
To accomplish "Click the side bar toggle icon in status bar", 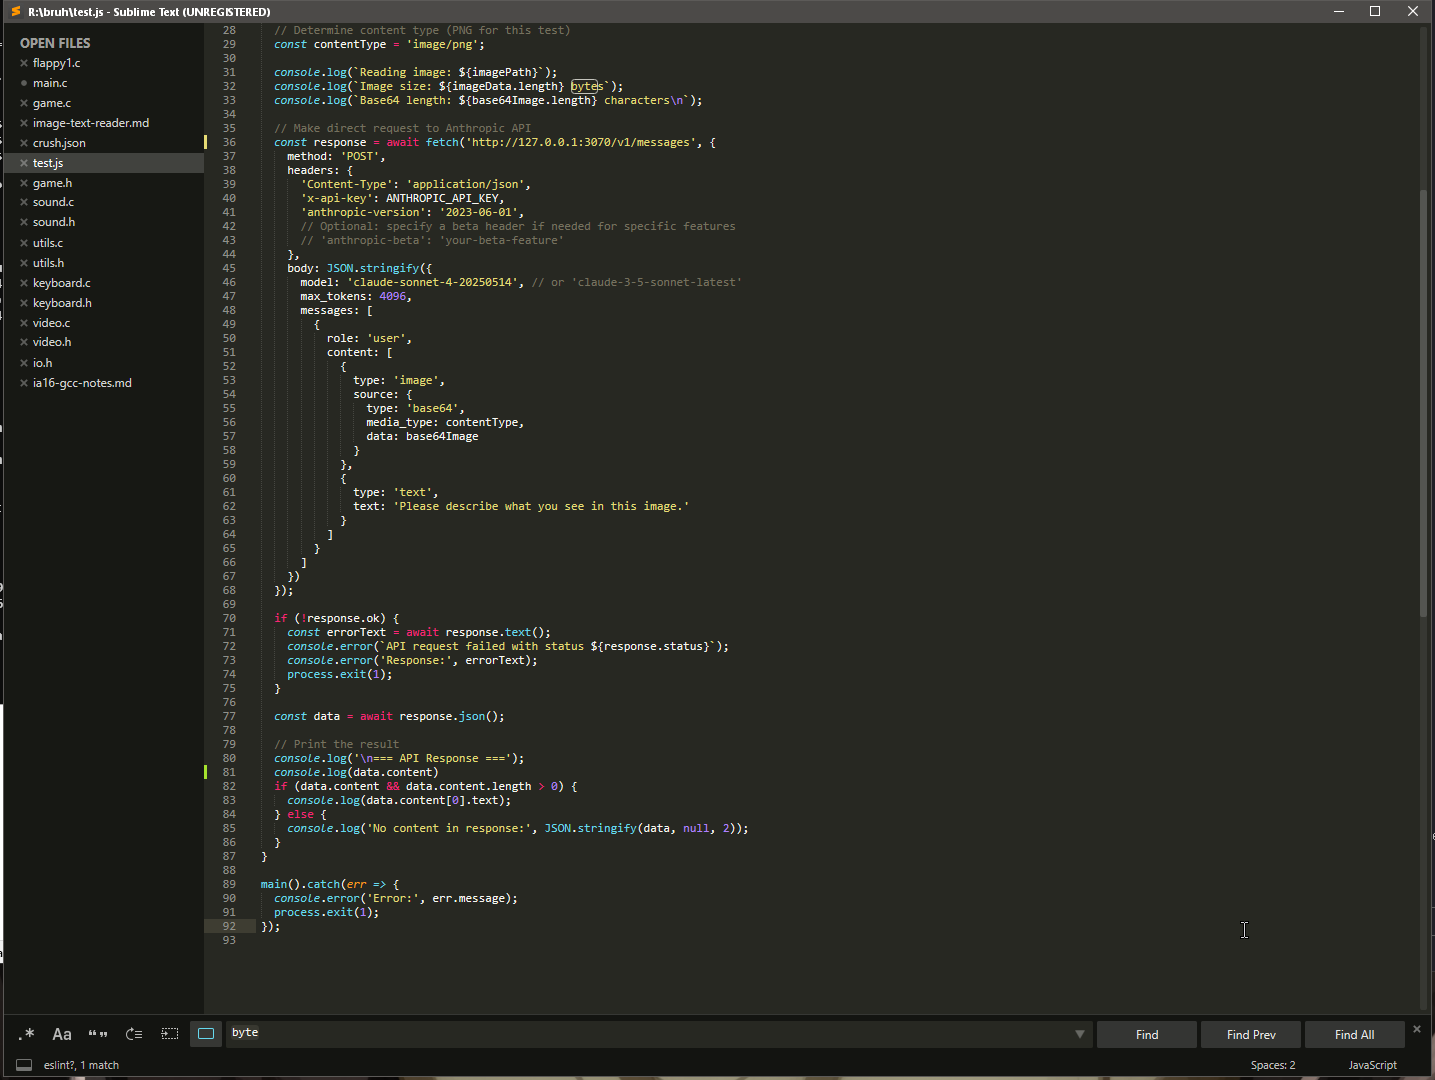I will click(24, 1065).
